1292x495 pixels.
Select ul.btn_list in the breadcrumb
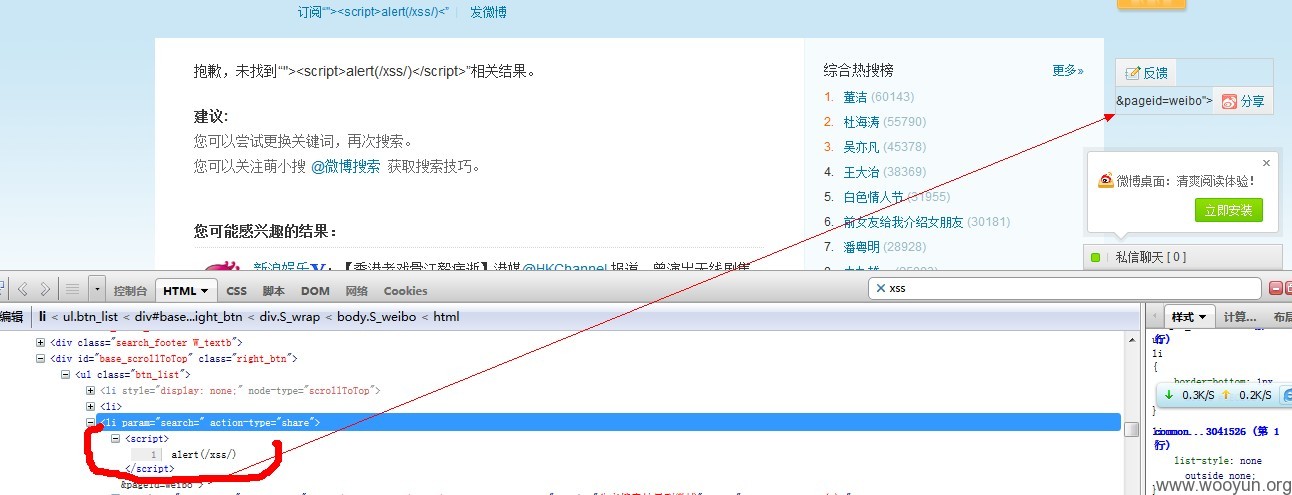pos(92,317)
